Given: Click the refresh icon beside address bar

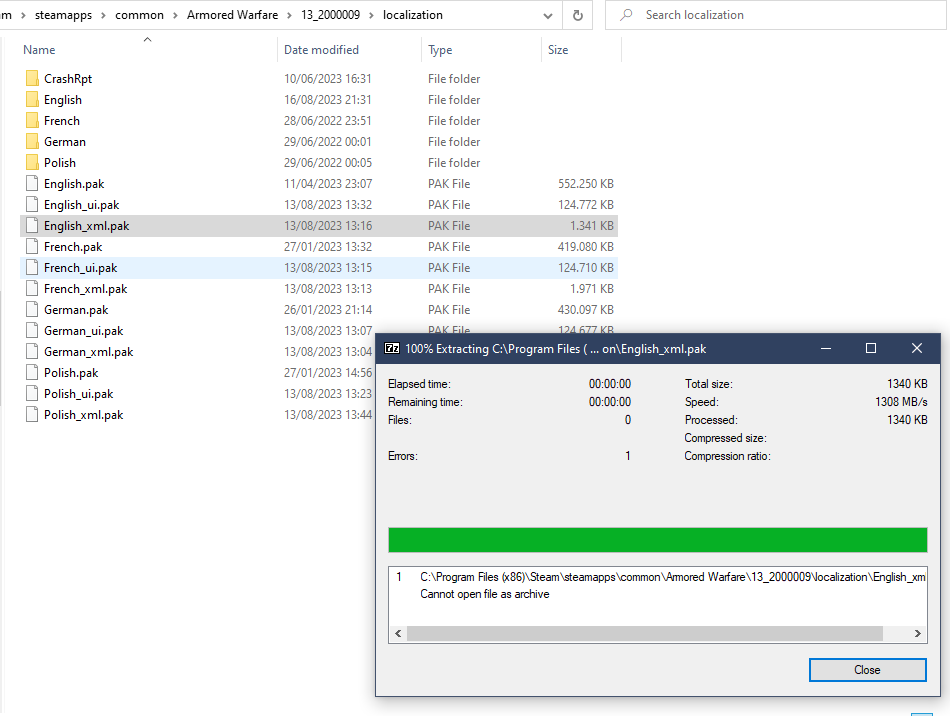Looking at the screenshot, I should 577,16.
